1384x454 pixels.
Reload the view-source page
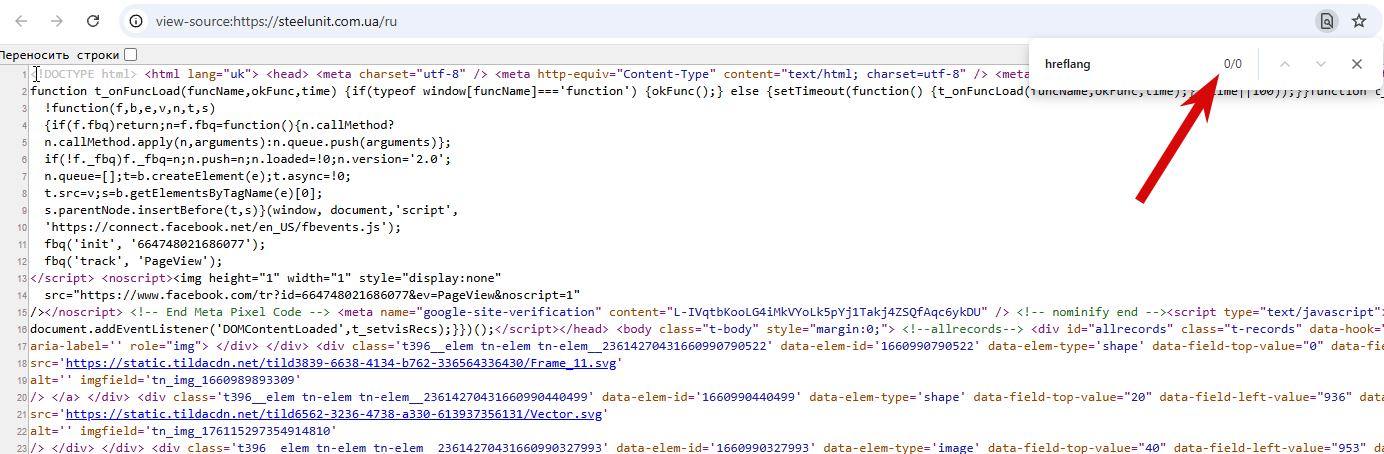(x=93, y=20)
